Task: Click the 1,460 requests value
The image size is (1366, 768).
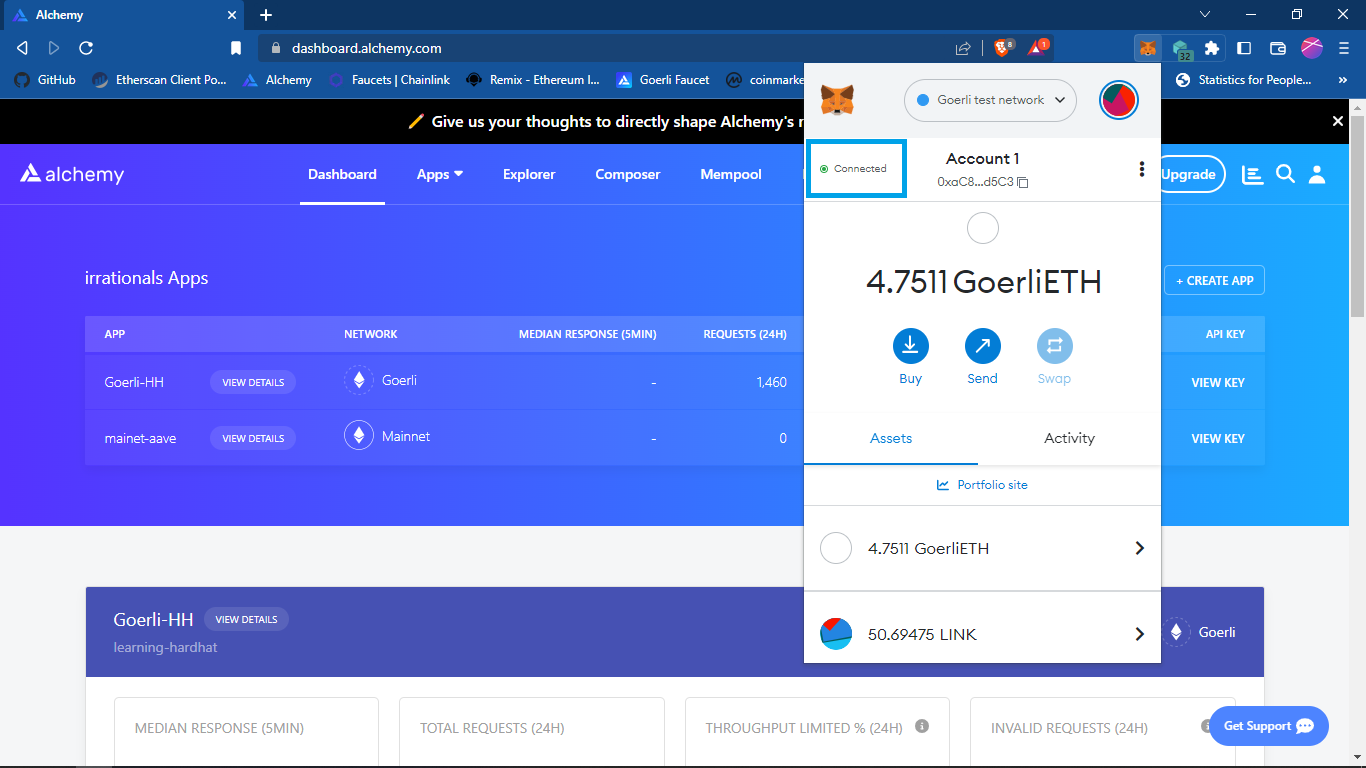Action: 772,382
